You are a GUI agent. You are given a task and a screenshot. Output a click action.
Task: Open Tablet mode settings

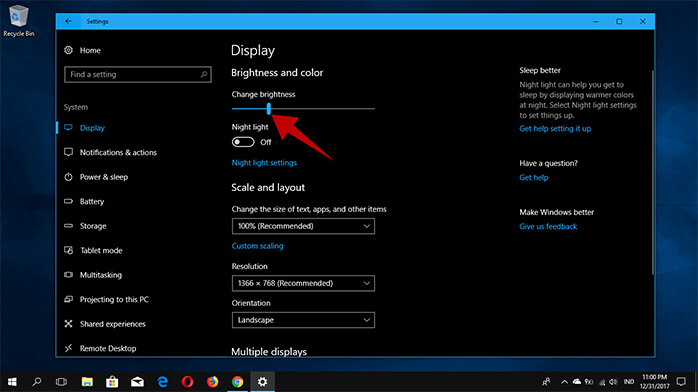pyautogui.click(x=101, y=250)
